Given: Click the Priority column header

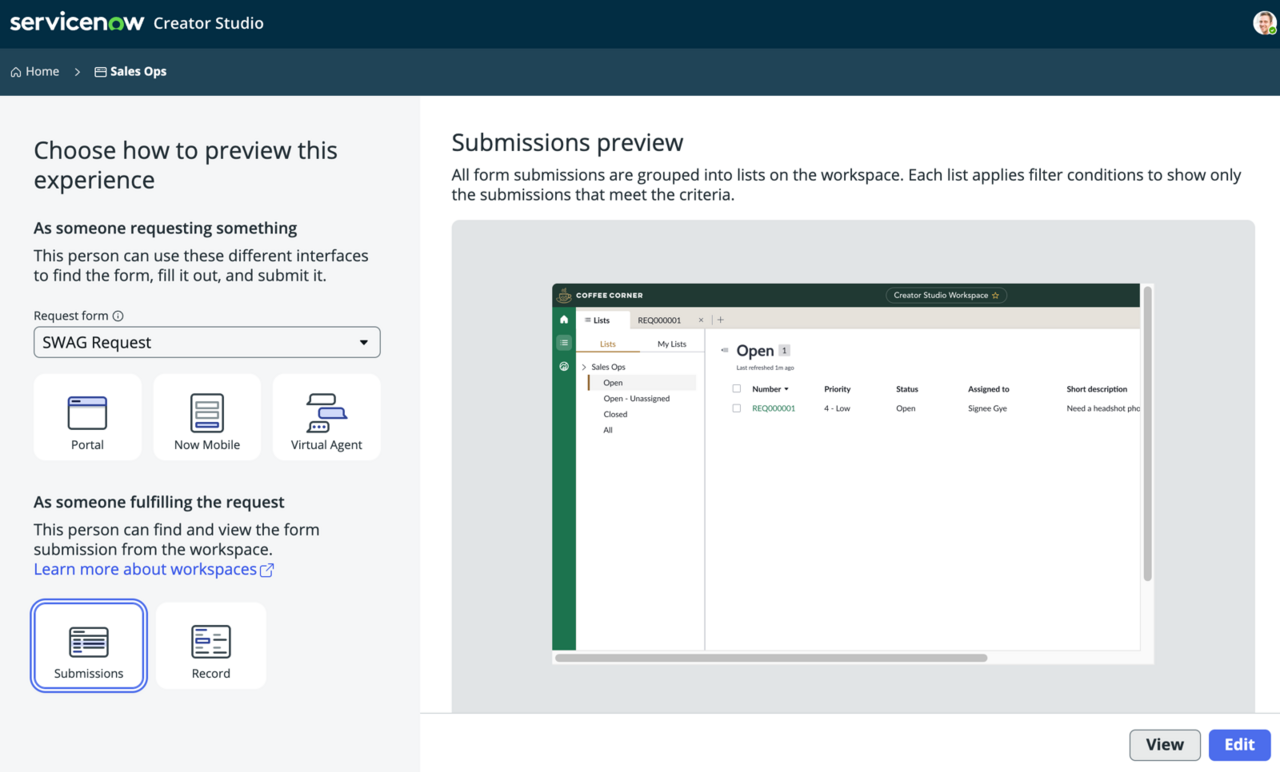Looking at the screenshot, I should [x=837, y=389].
